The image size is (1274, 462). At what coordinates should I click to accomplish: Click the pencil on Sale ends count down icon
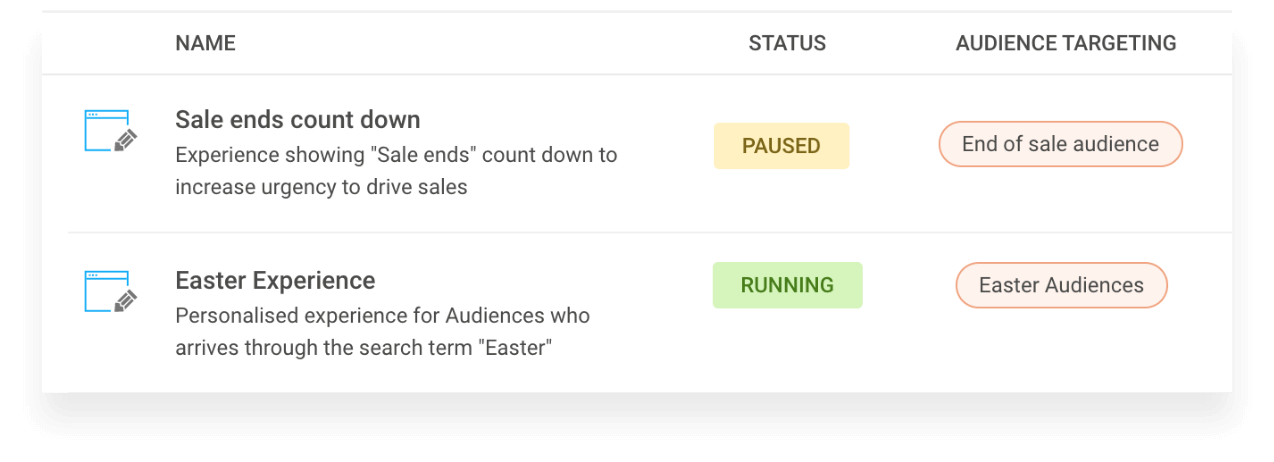[x=125, y=141]
